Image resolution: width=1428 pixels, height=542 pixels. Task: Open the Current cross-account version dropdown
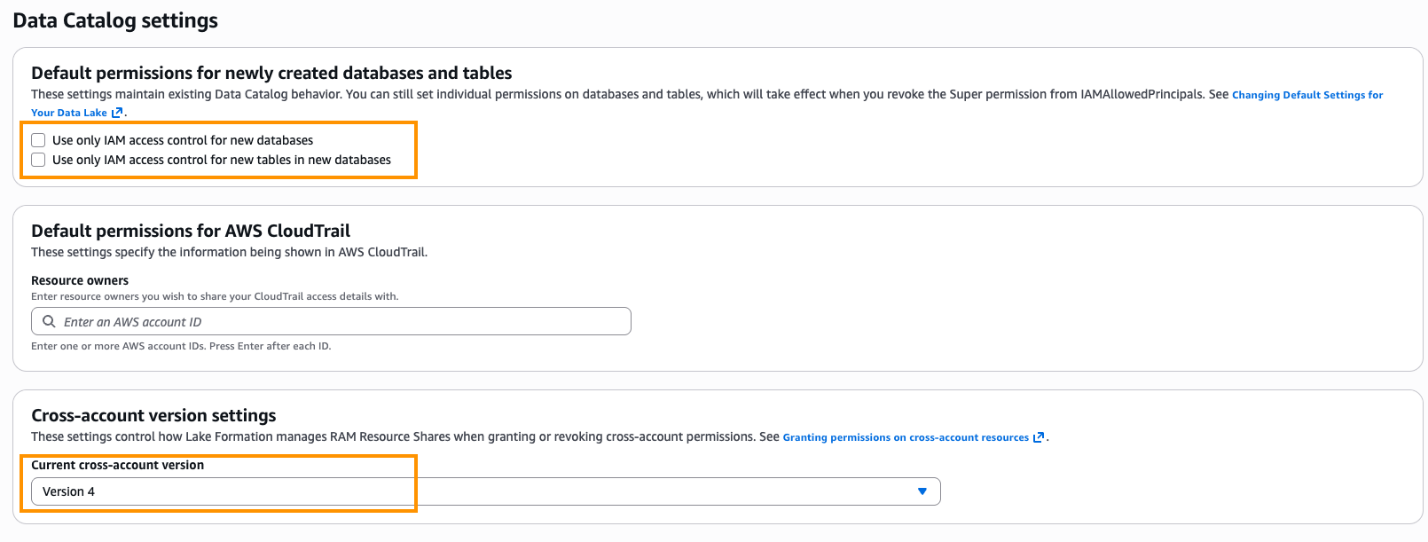point(485,491)
